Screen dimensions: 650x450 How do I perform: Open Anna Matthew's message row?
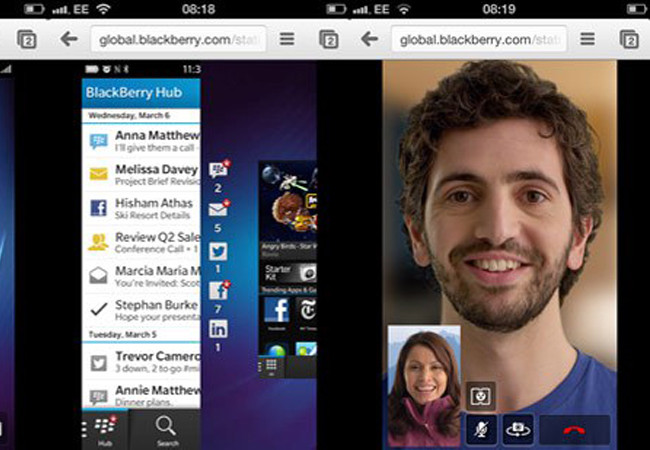pyautogui.click(x=141, y=141)
